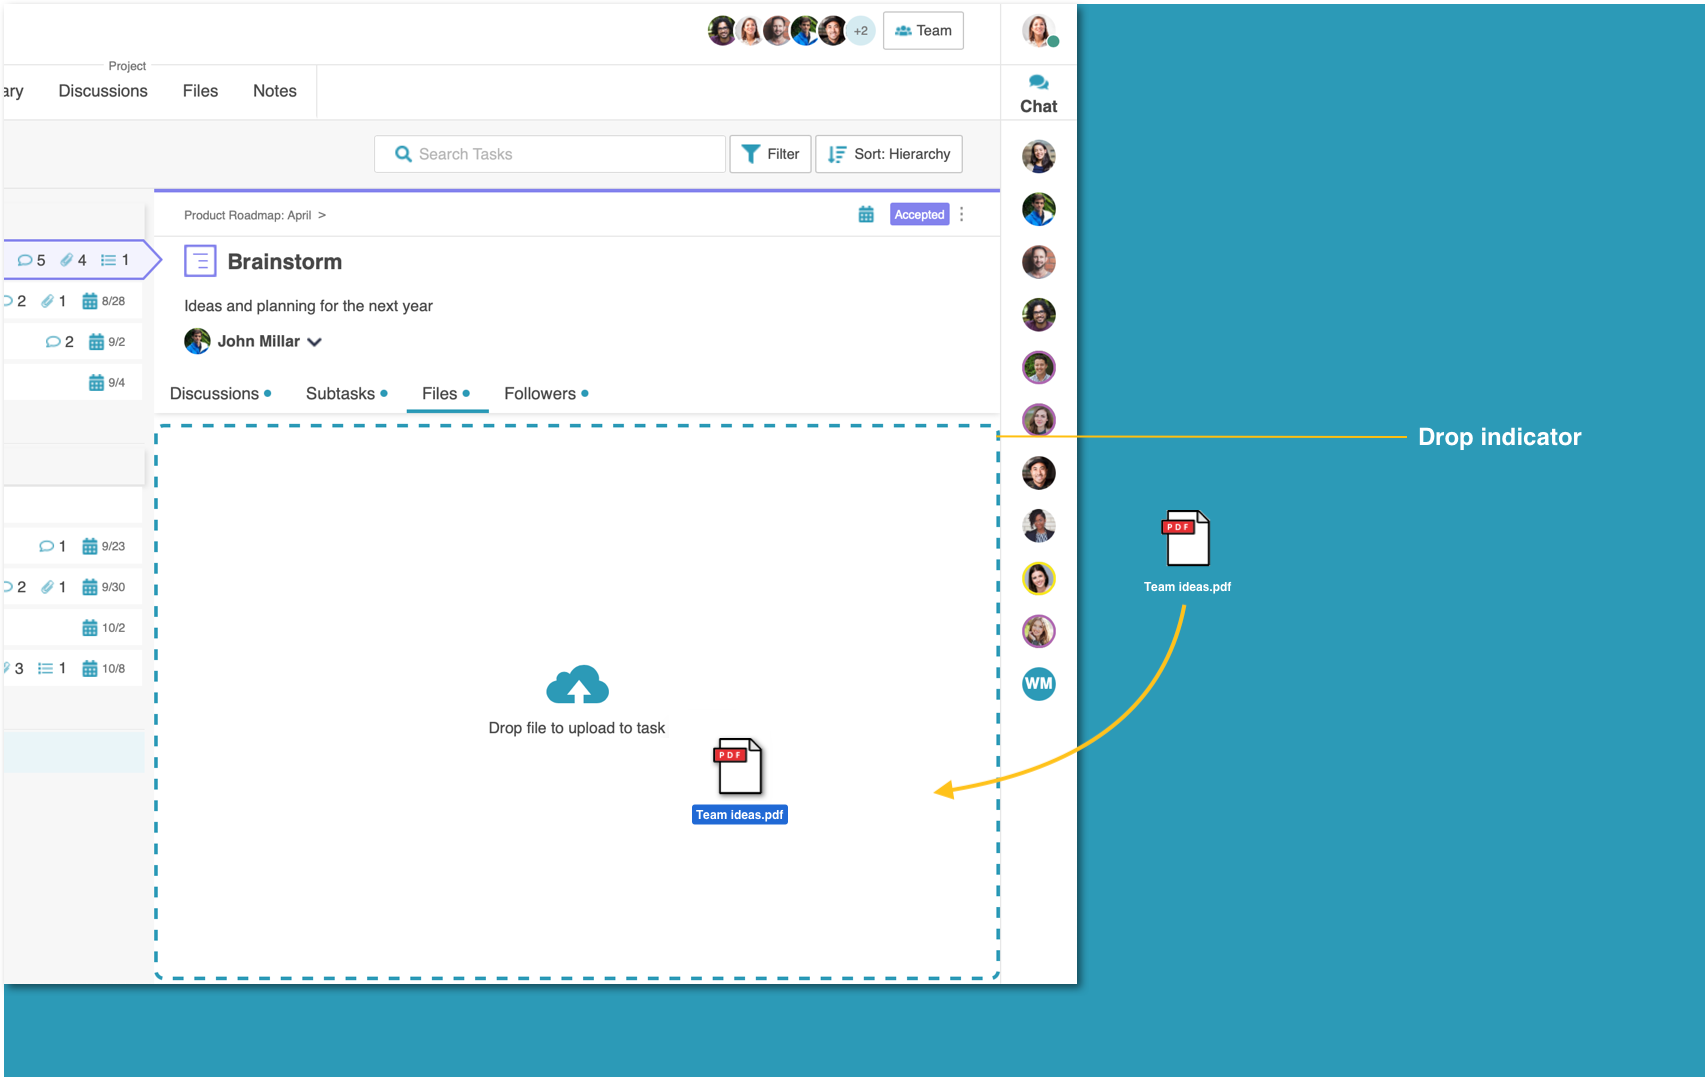Click your profile avatar with green status
This screenshot has width=1705, height=1077.
1039,31
